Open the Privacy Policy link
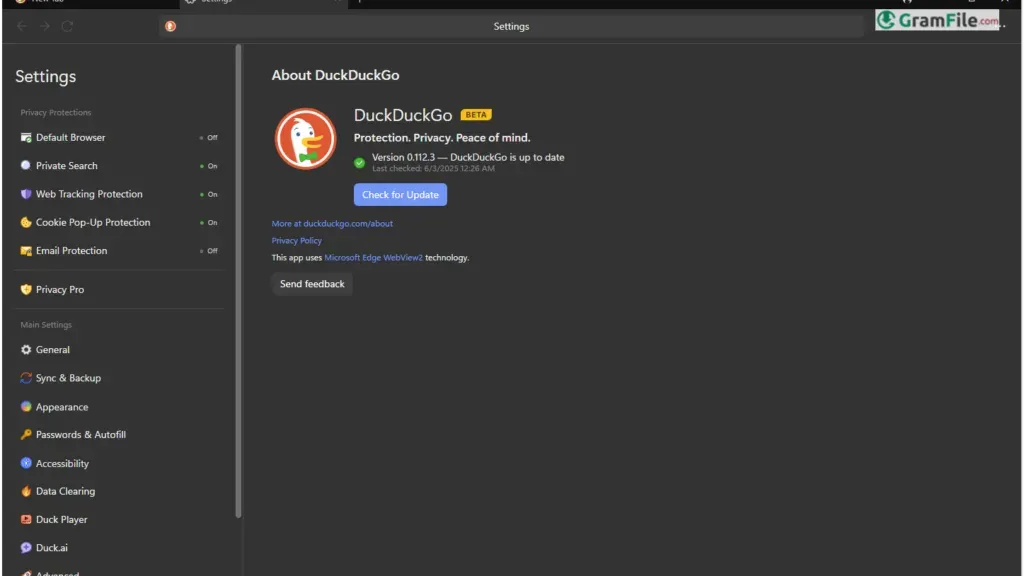This screenshot has width=1024, height=576. pos(296,240)
